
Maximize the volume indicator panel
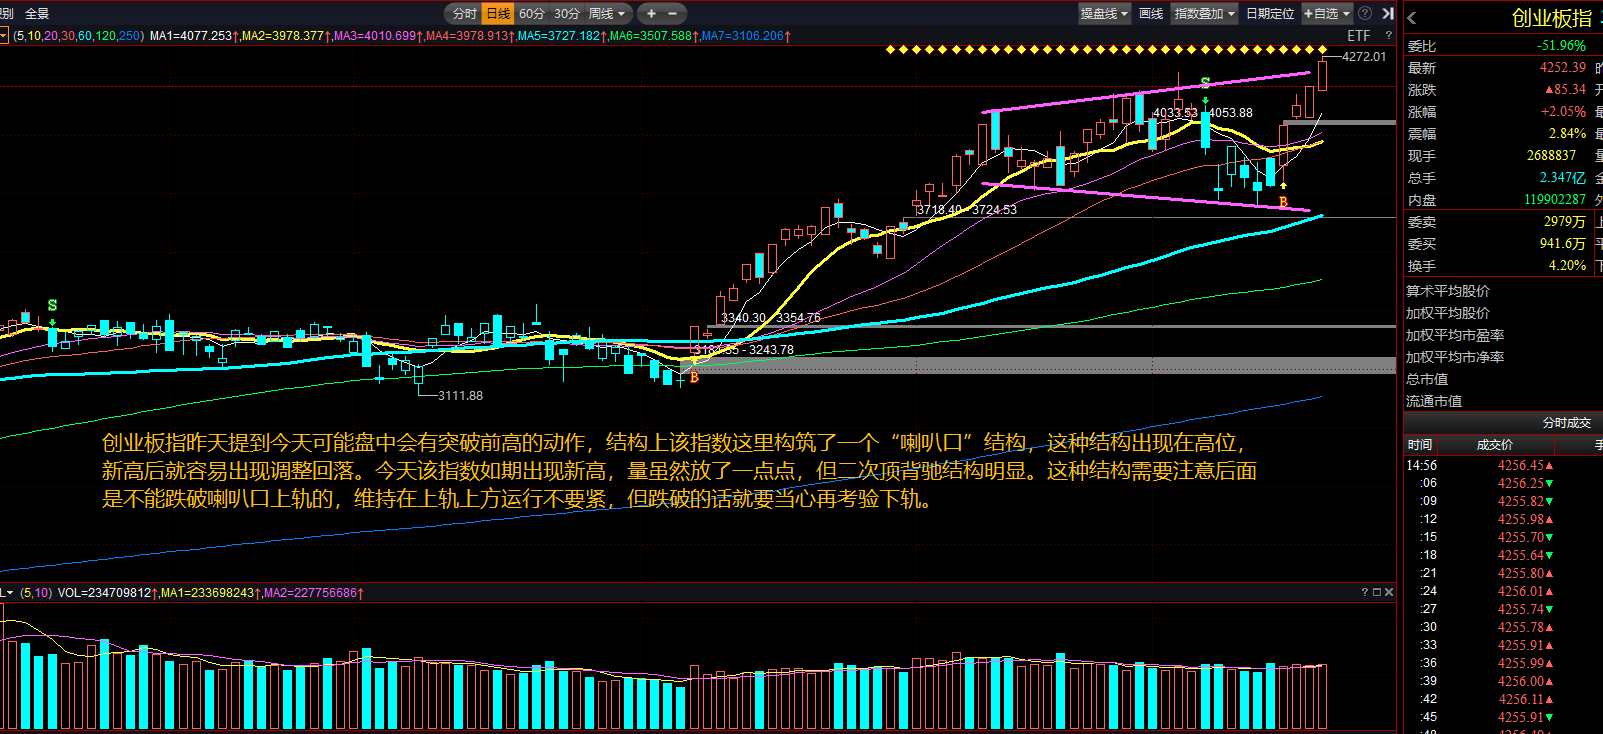coord(1376,592)
